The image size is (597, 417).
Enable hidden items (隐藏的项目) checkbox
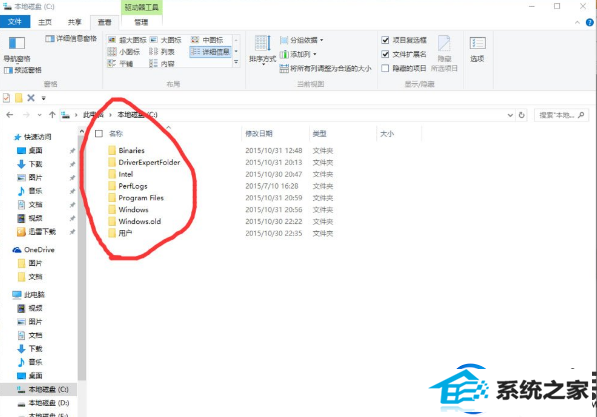(404, 68)
